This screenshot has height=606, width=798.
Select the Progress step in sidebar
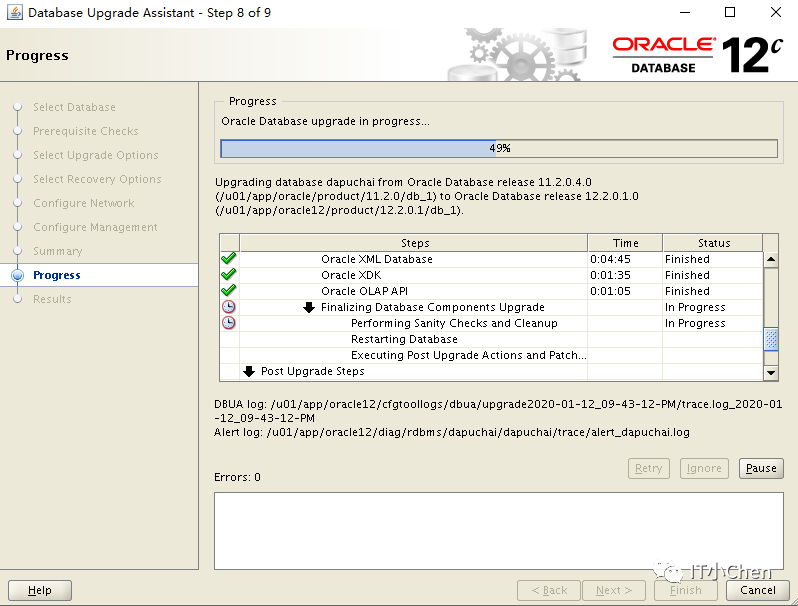(56, 275)
